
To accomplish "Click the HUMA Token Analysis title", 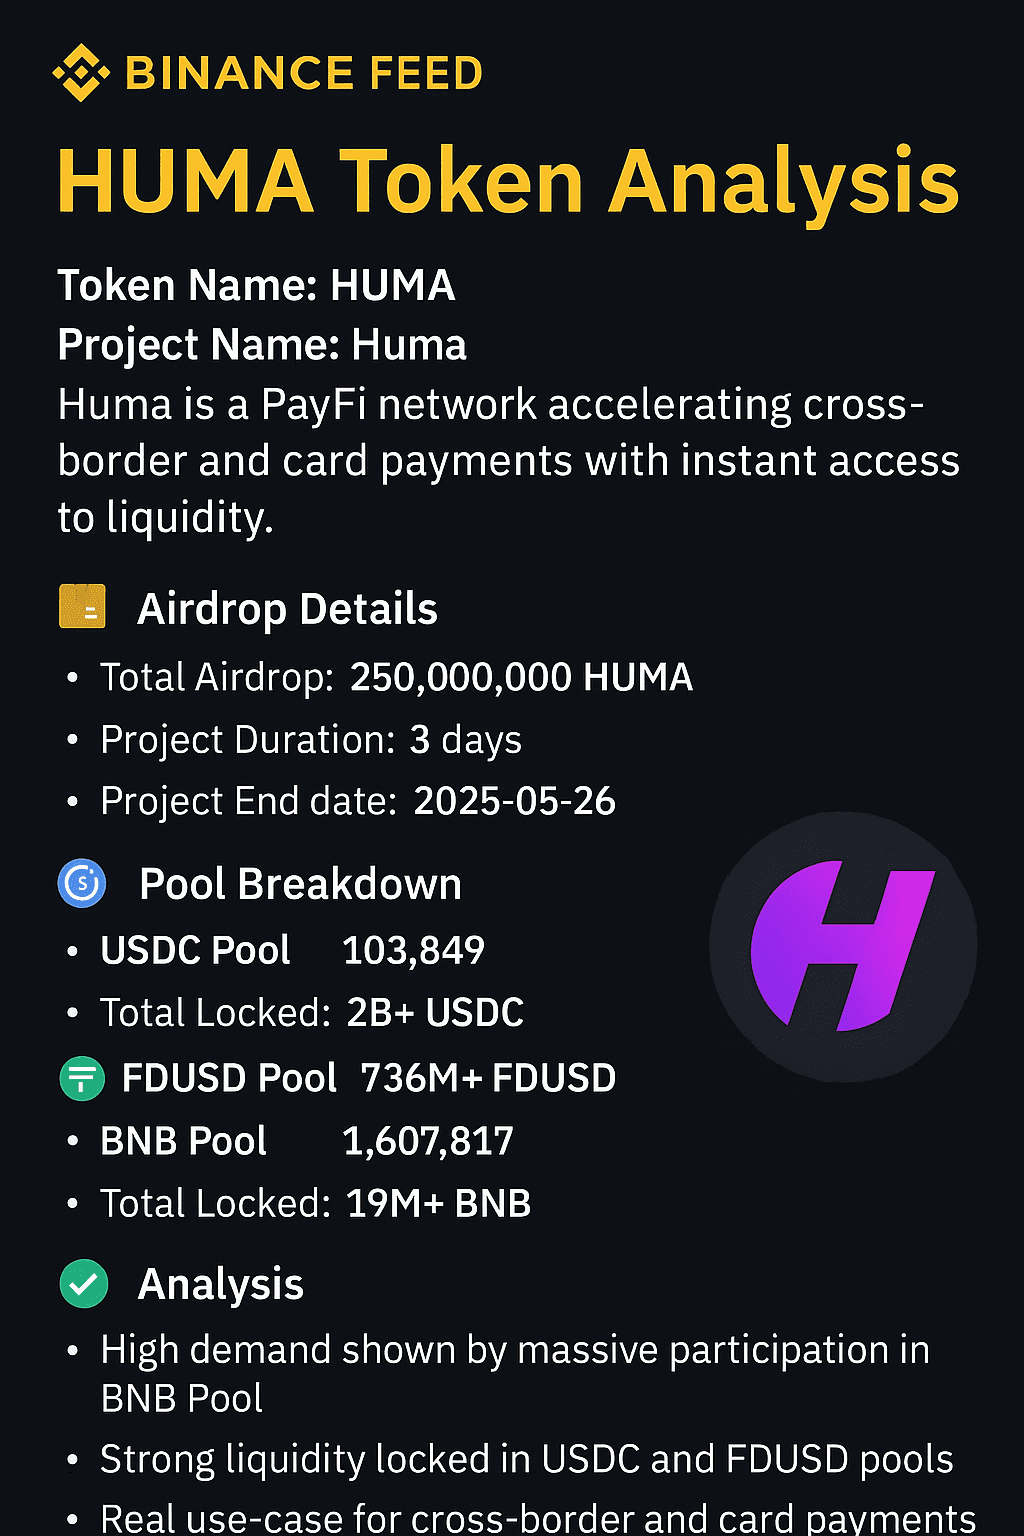I will (x=508, y=182).
